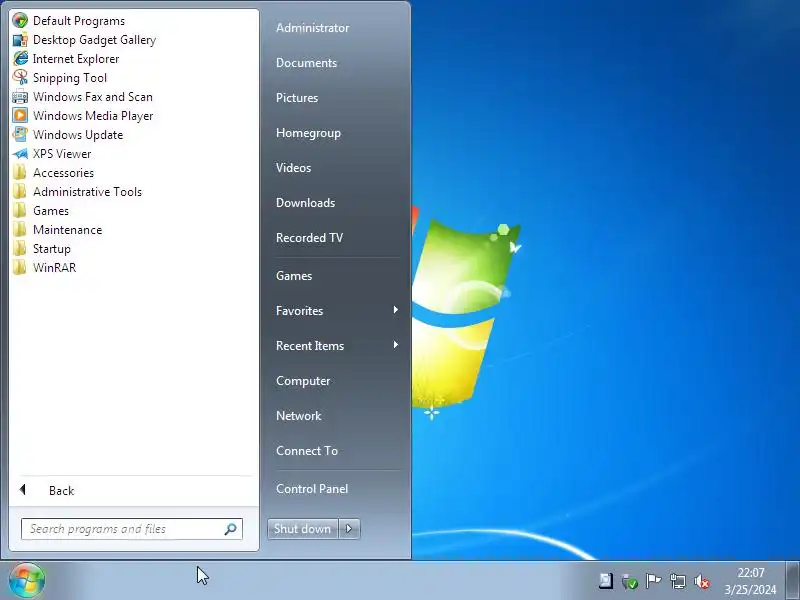Click the Windows Media Player icon
Screen dimensions: 800x600
[x=20, y=115]
